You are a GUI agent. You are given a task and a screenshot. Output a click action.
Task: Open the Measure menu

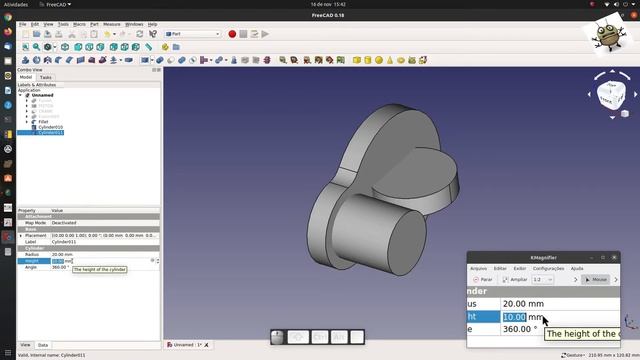click(x=111, y=24)
